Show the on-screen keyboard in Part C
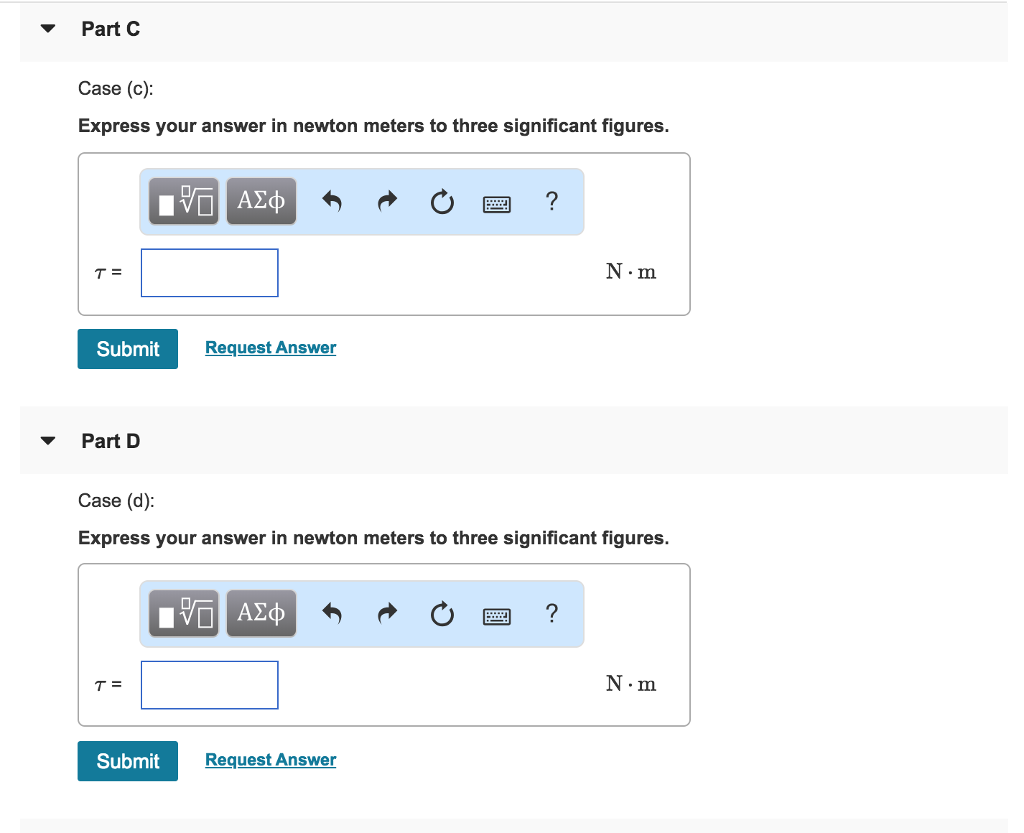This screenshot has height=833, width=1024. tap(497, 202)
